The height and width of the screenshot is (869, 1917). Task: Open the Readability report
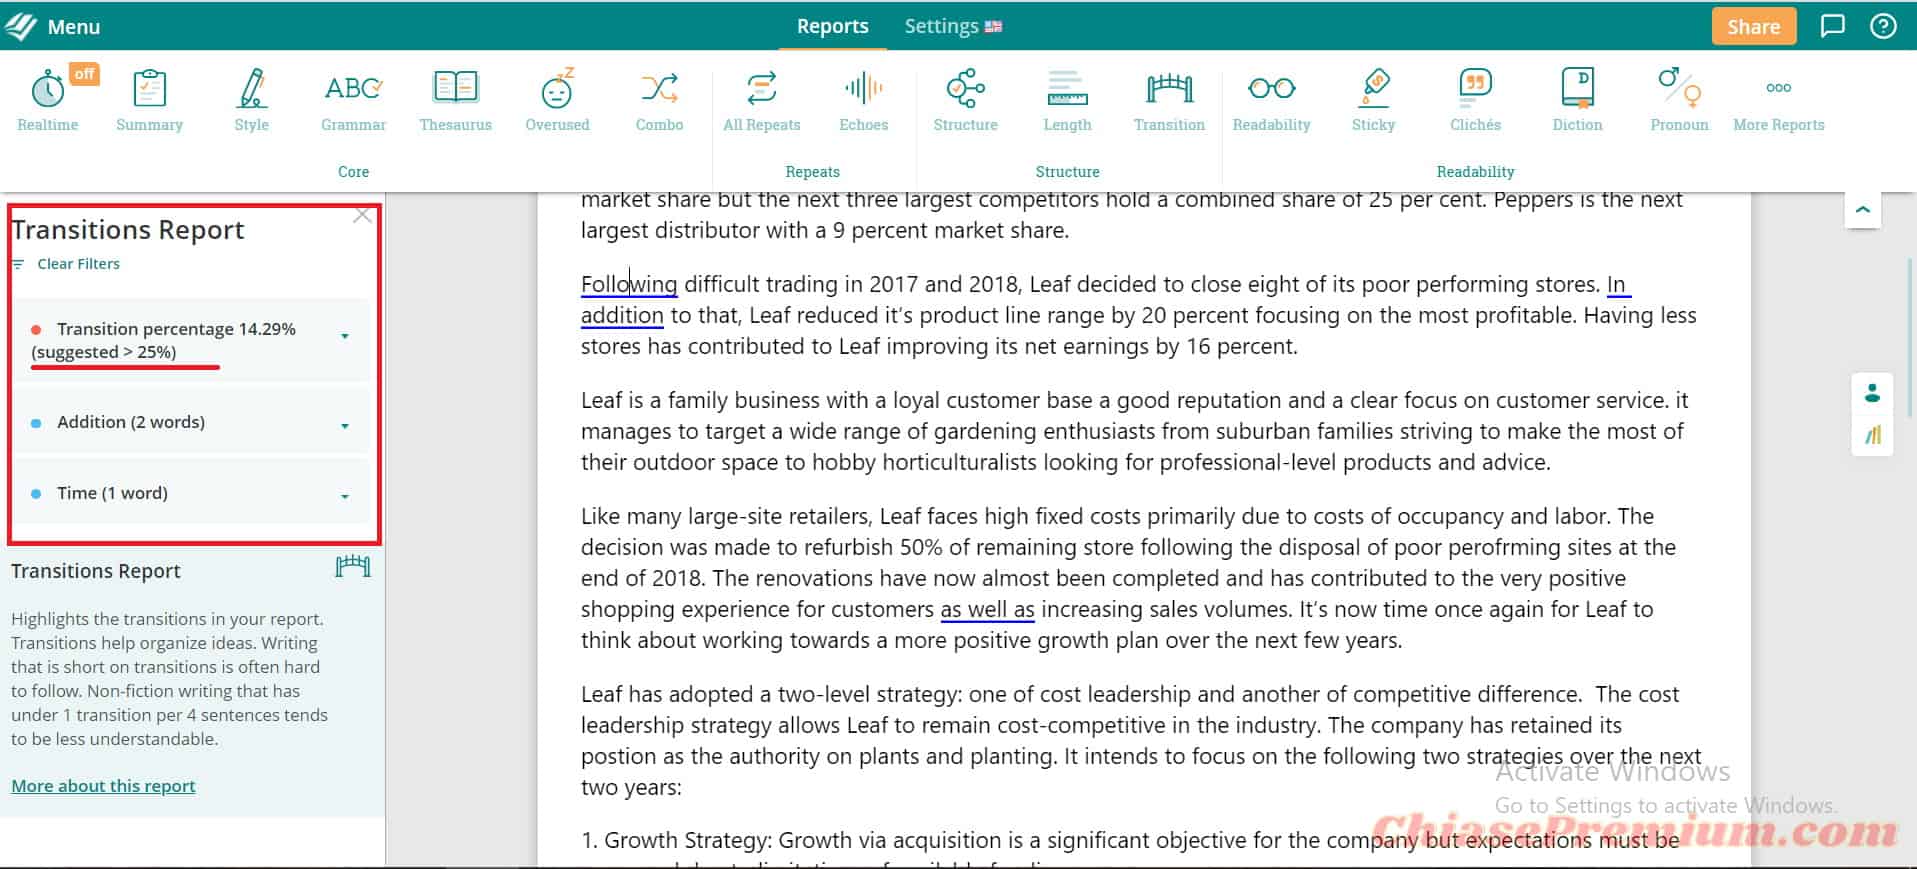[x=1271, y=100]
